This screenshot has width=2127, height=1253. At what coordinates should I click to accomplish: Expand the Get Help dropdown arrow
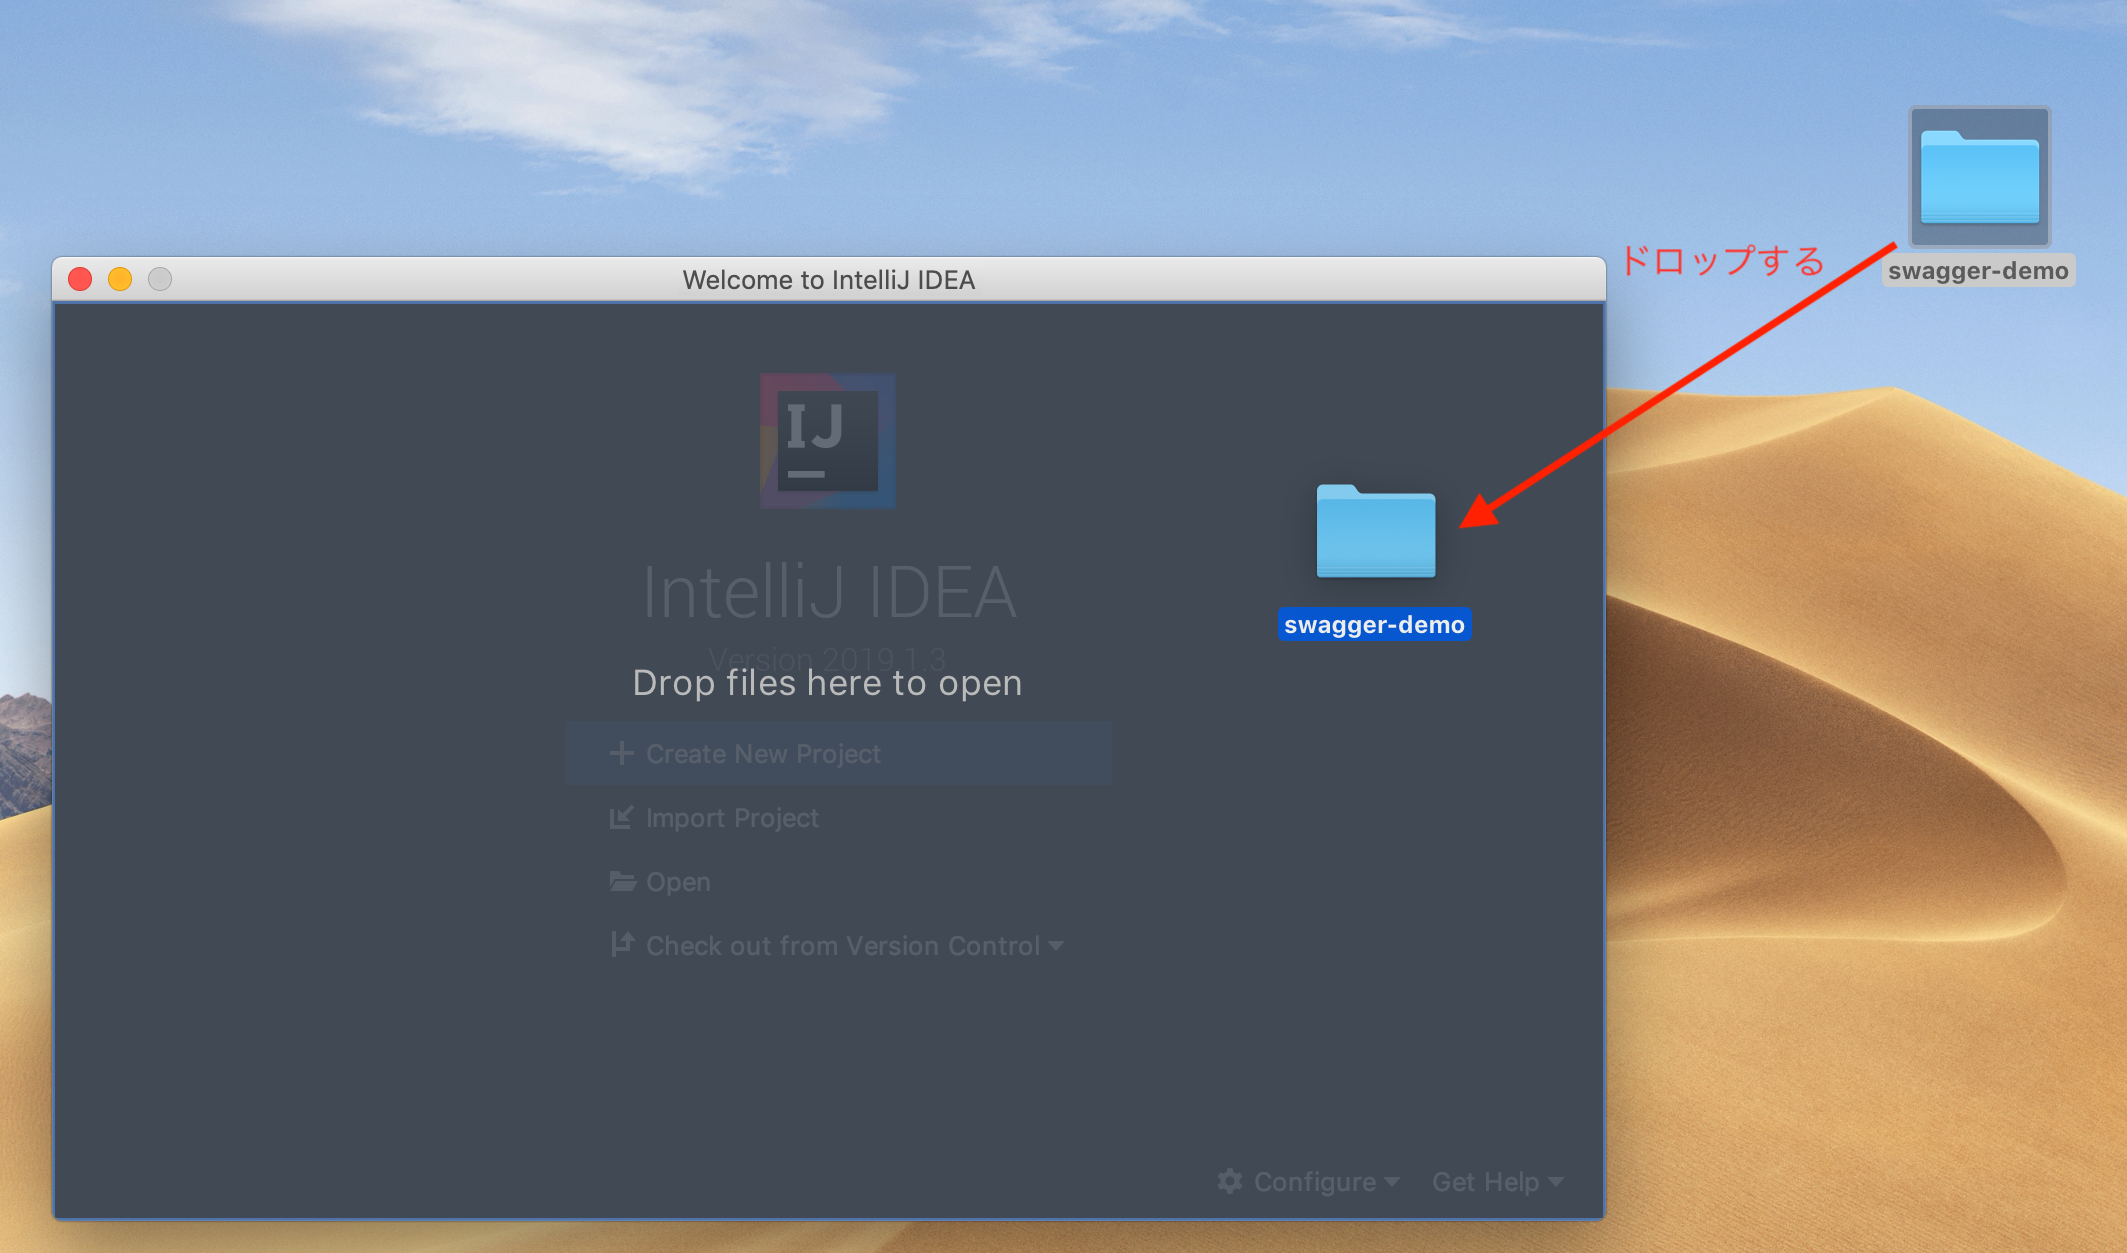click(x=1556, y=1182)
